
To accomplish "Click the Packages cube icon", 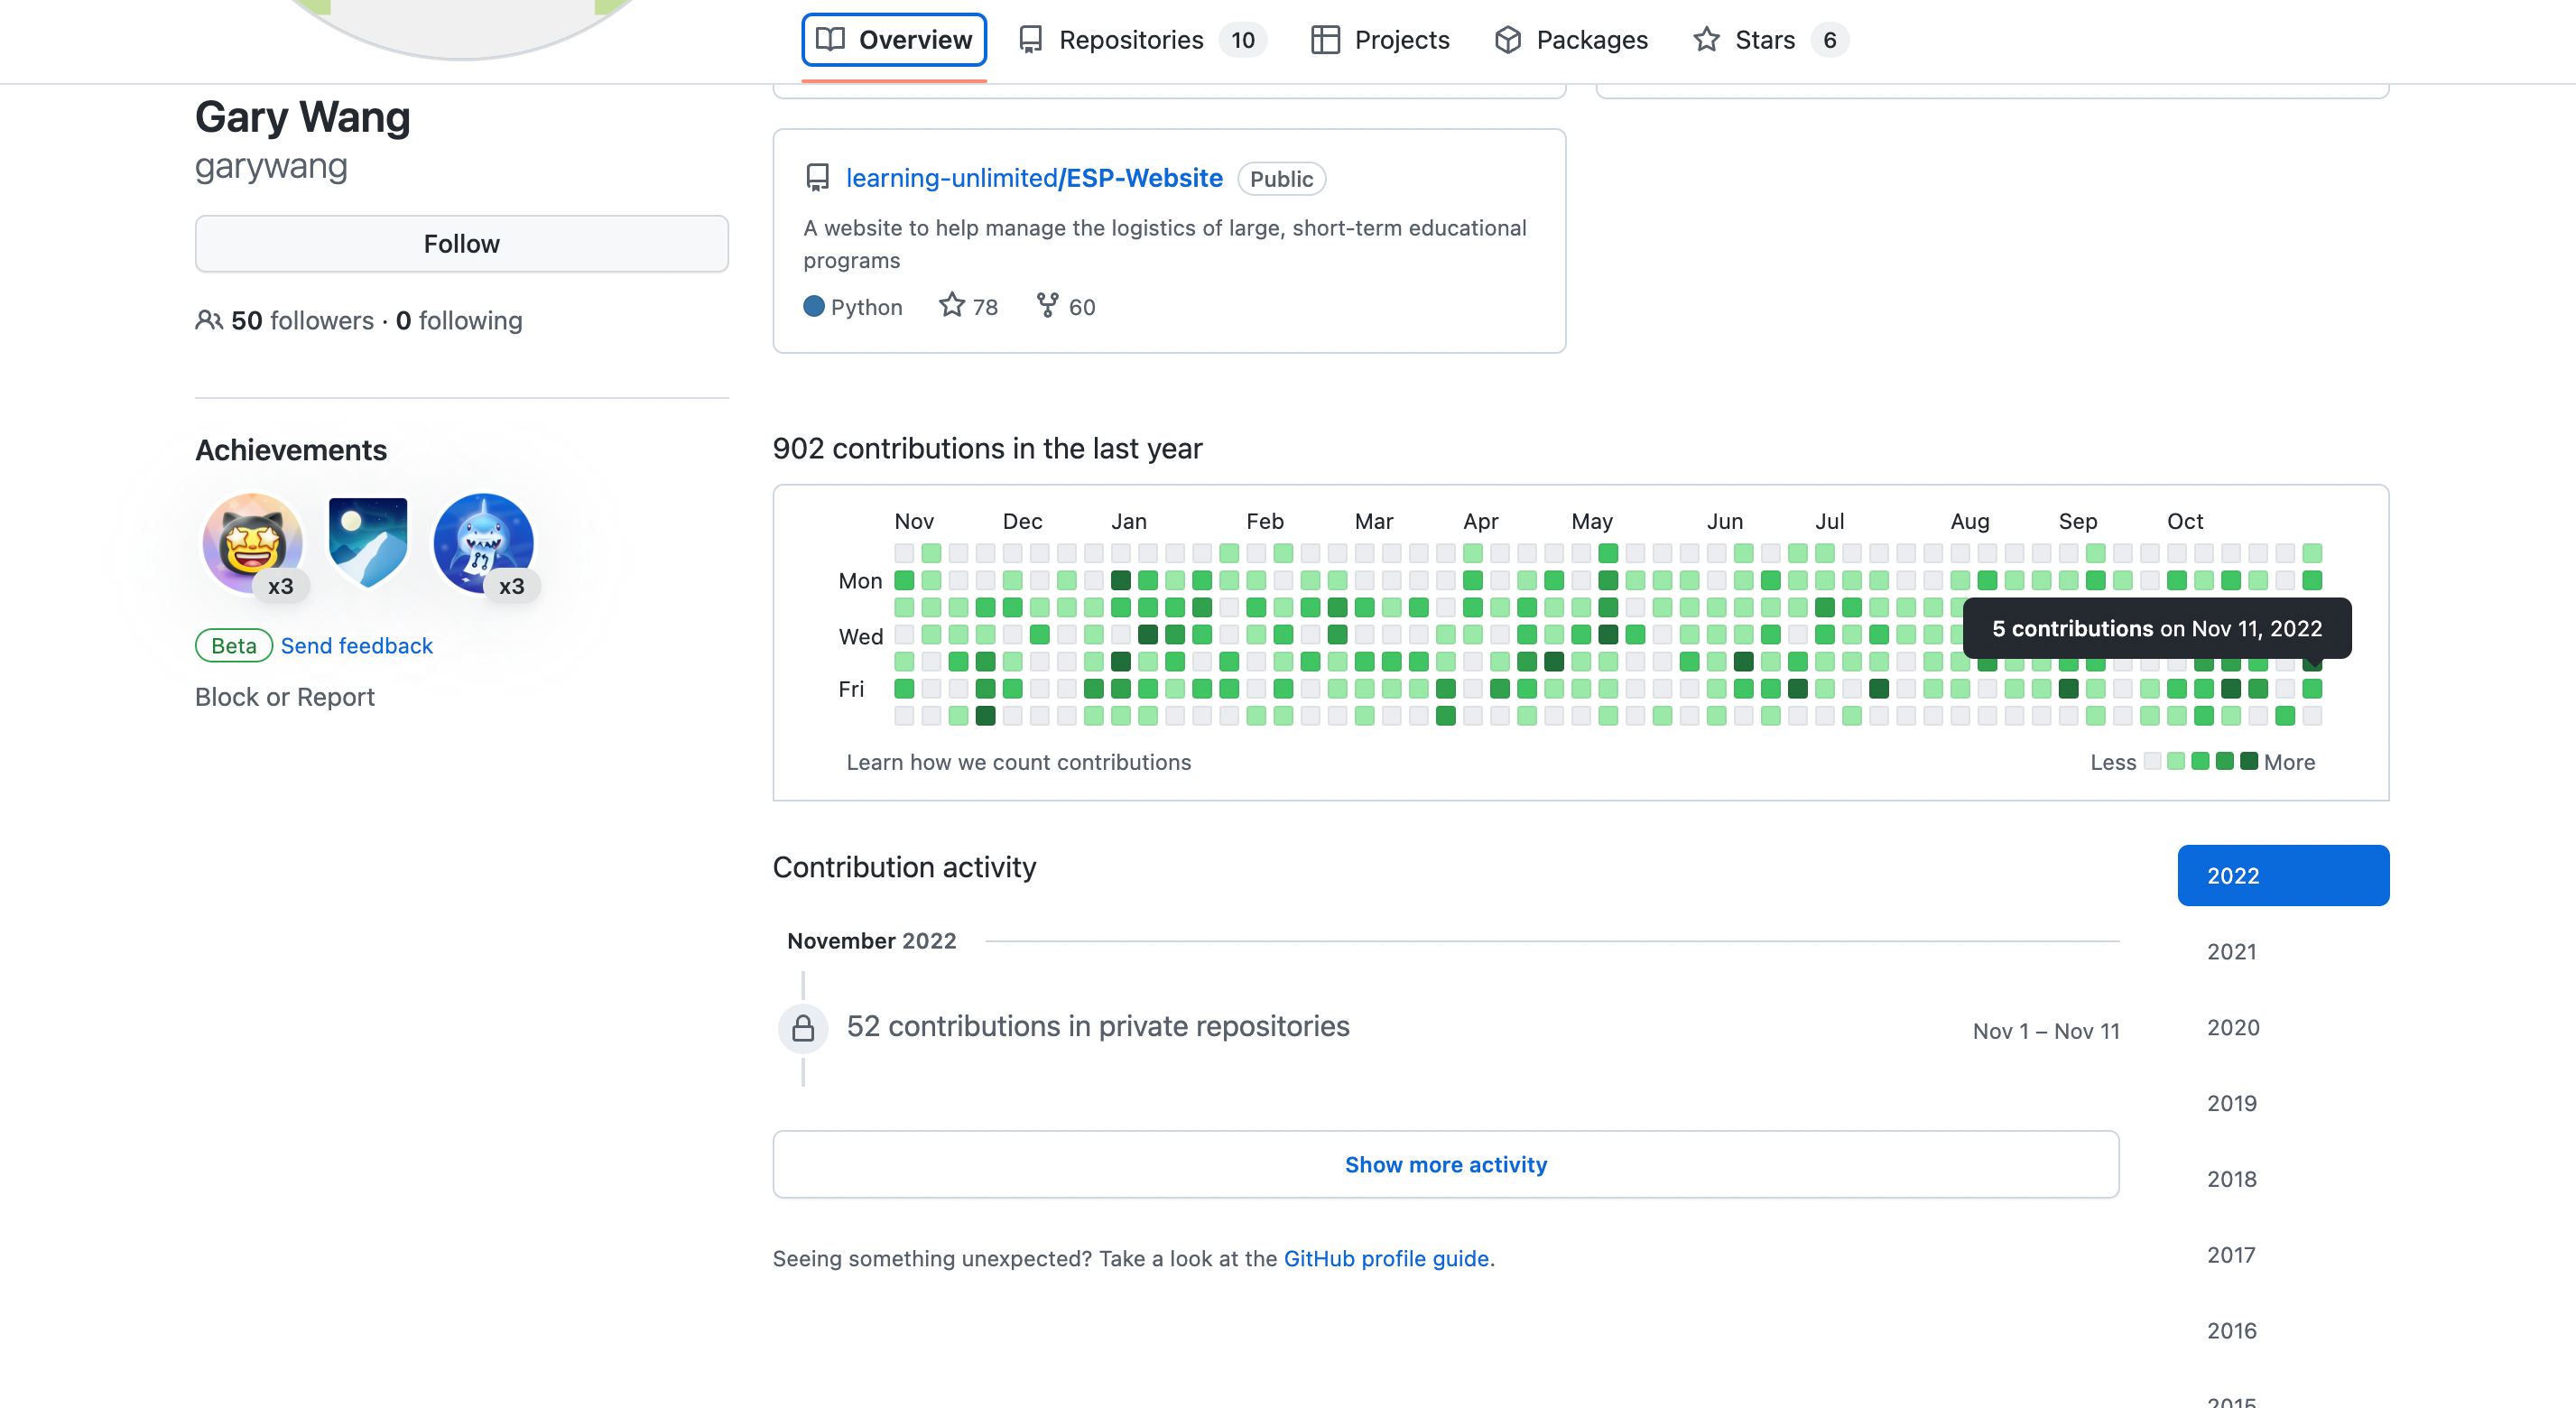I will [x=1508, y=40].
